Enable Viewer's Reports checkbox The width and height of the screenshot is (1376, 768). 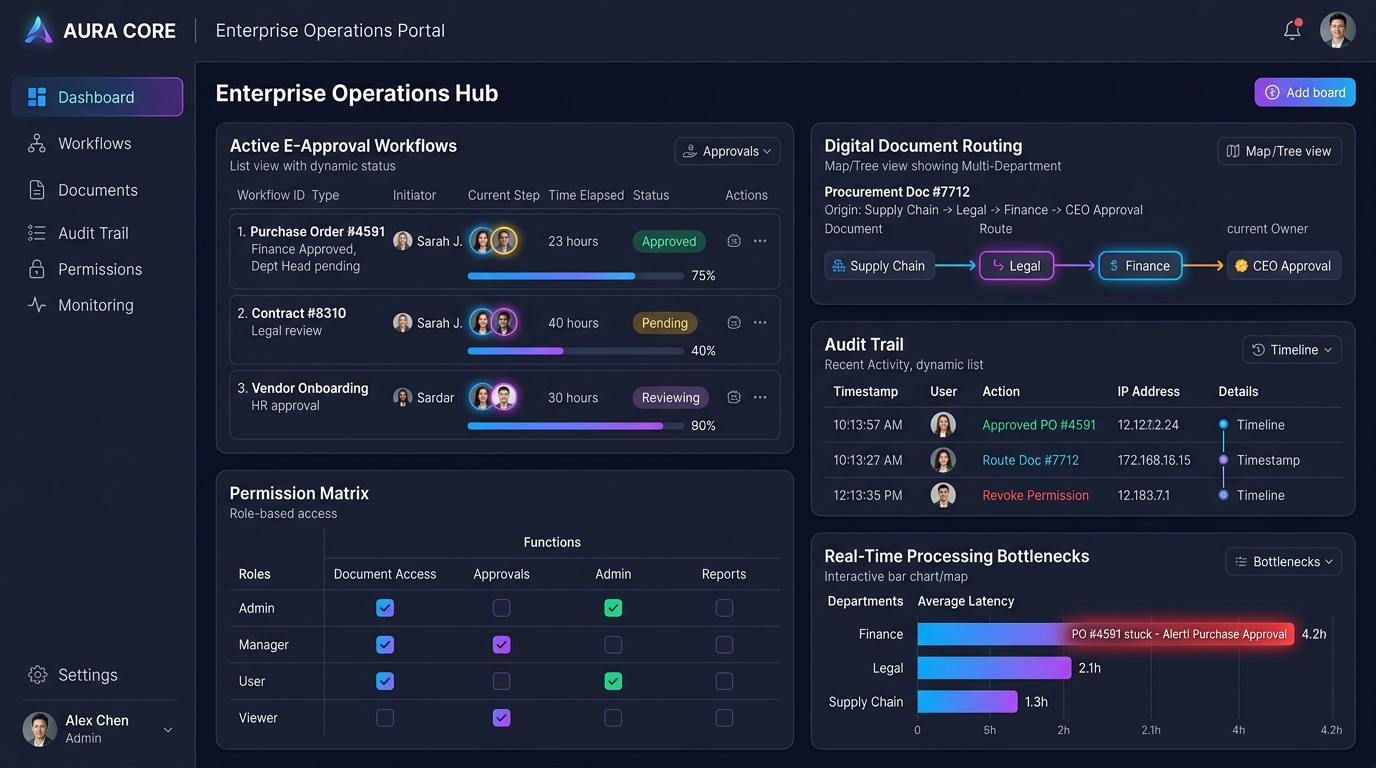pos(724,718)
